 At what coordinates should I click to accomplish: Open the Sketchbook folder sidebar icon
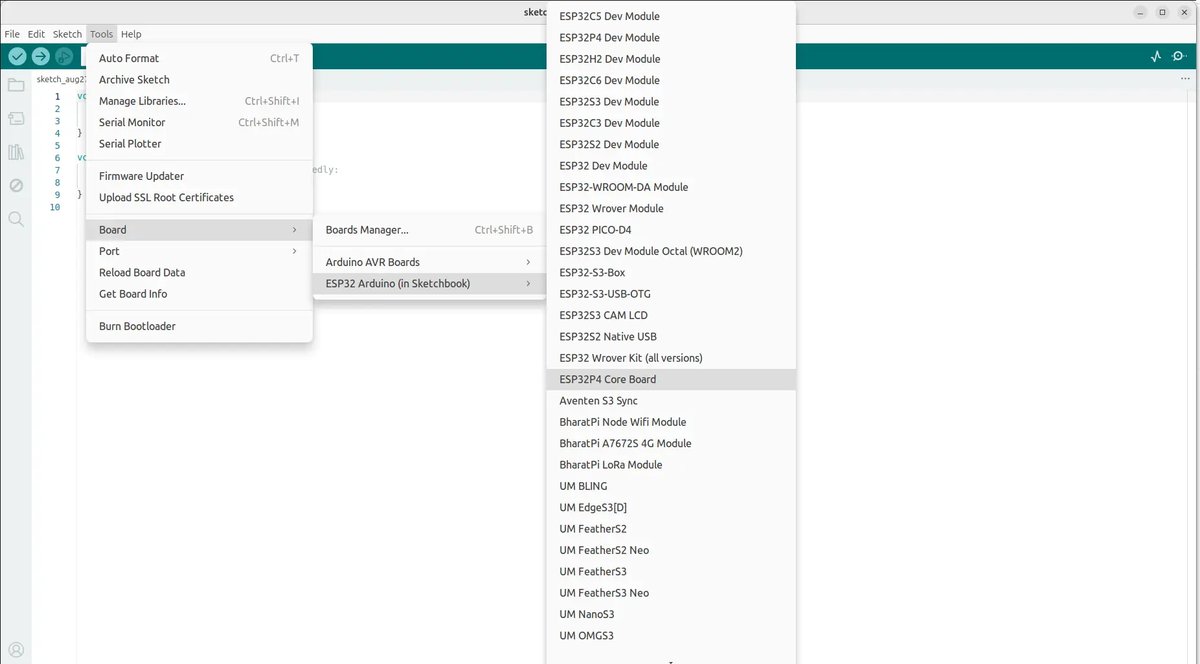tap(16, 85)
